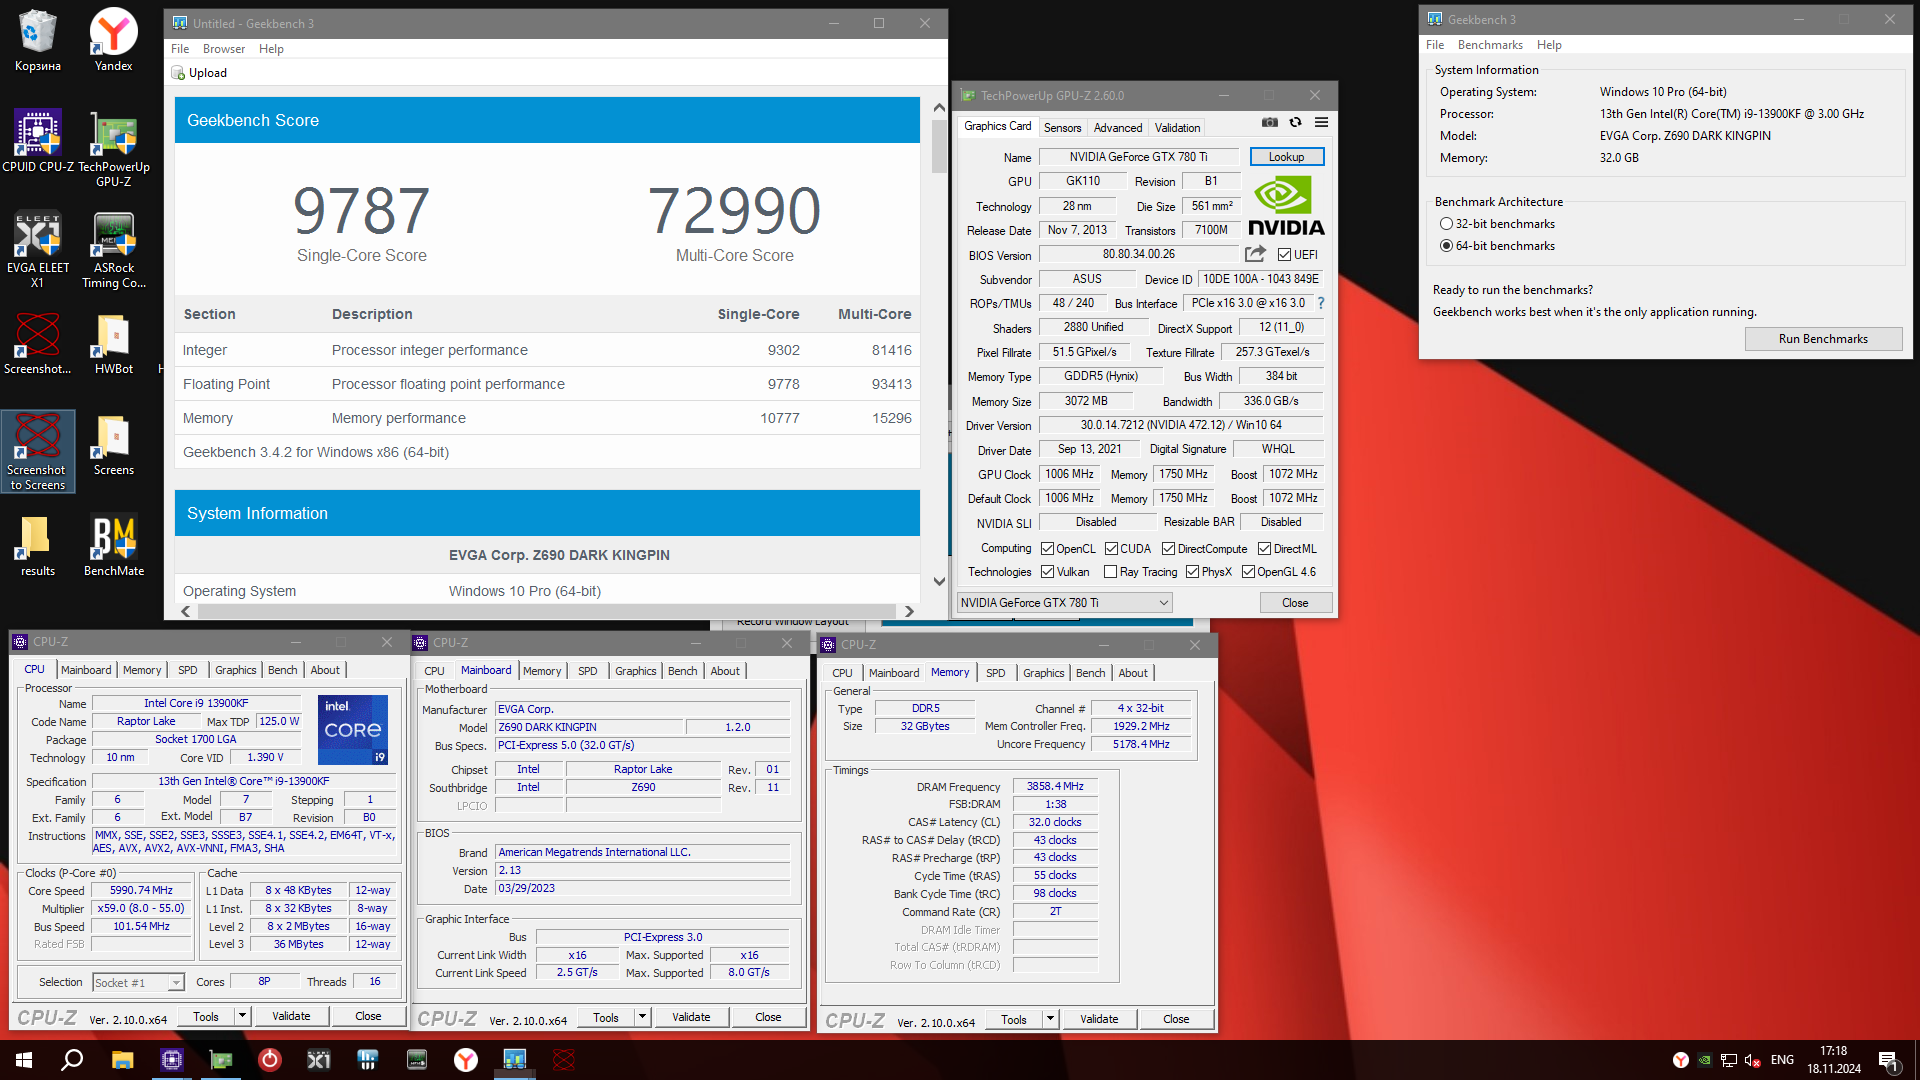Share the BIOS with the export arrow icon
1920x1080 pixels.
click(1255, 254)
